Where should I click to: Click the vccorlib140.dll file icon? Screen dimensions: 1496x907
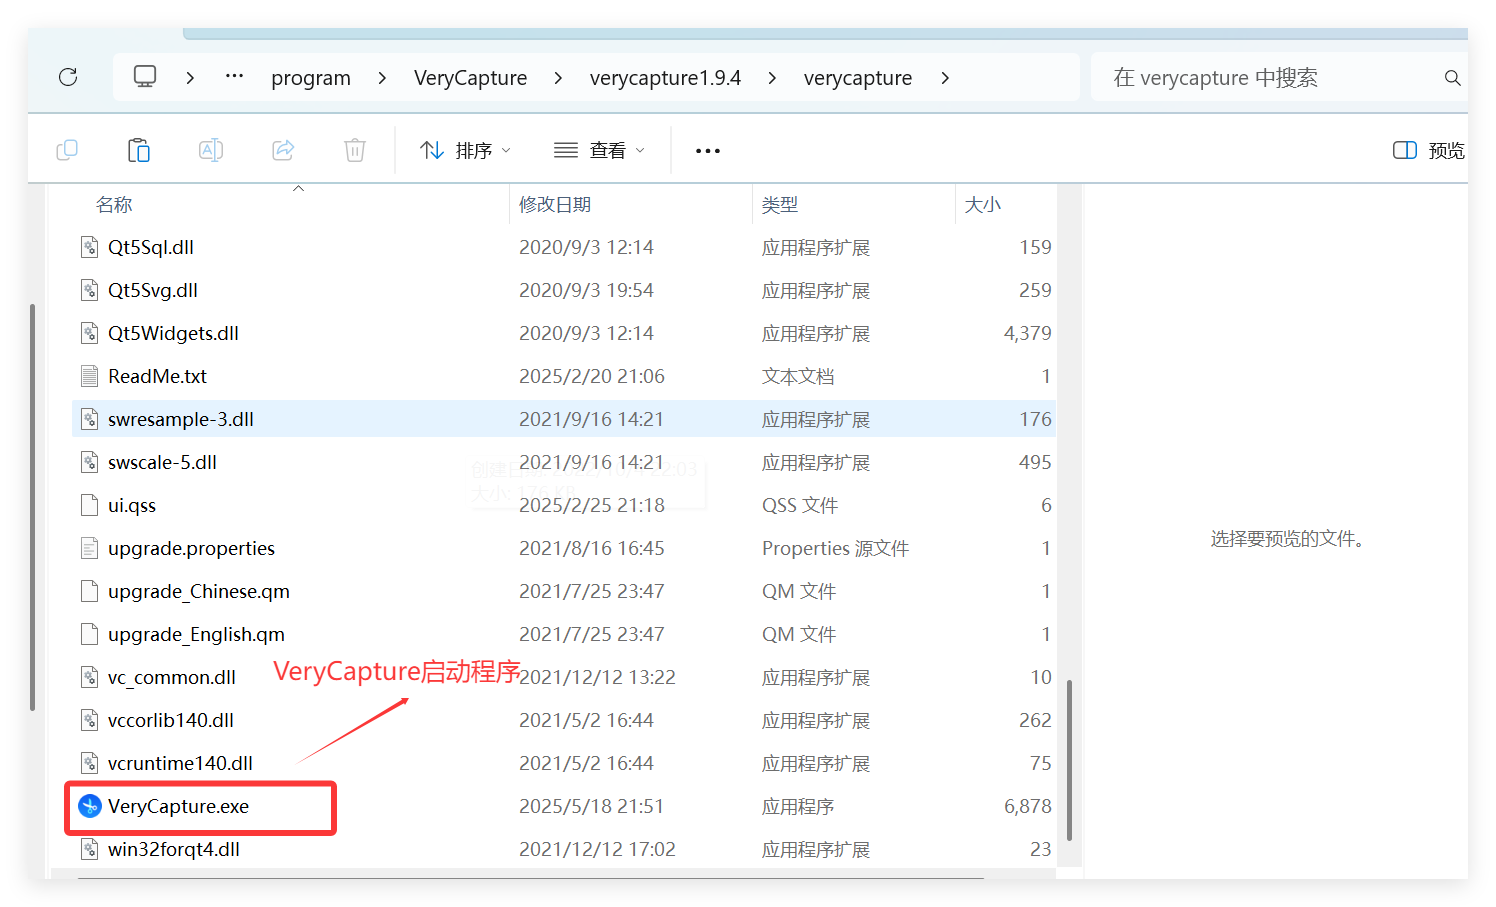click(90, 720)
